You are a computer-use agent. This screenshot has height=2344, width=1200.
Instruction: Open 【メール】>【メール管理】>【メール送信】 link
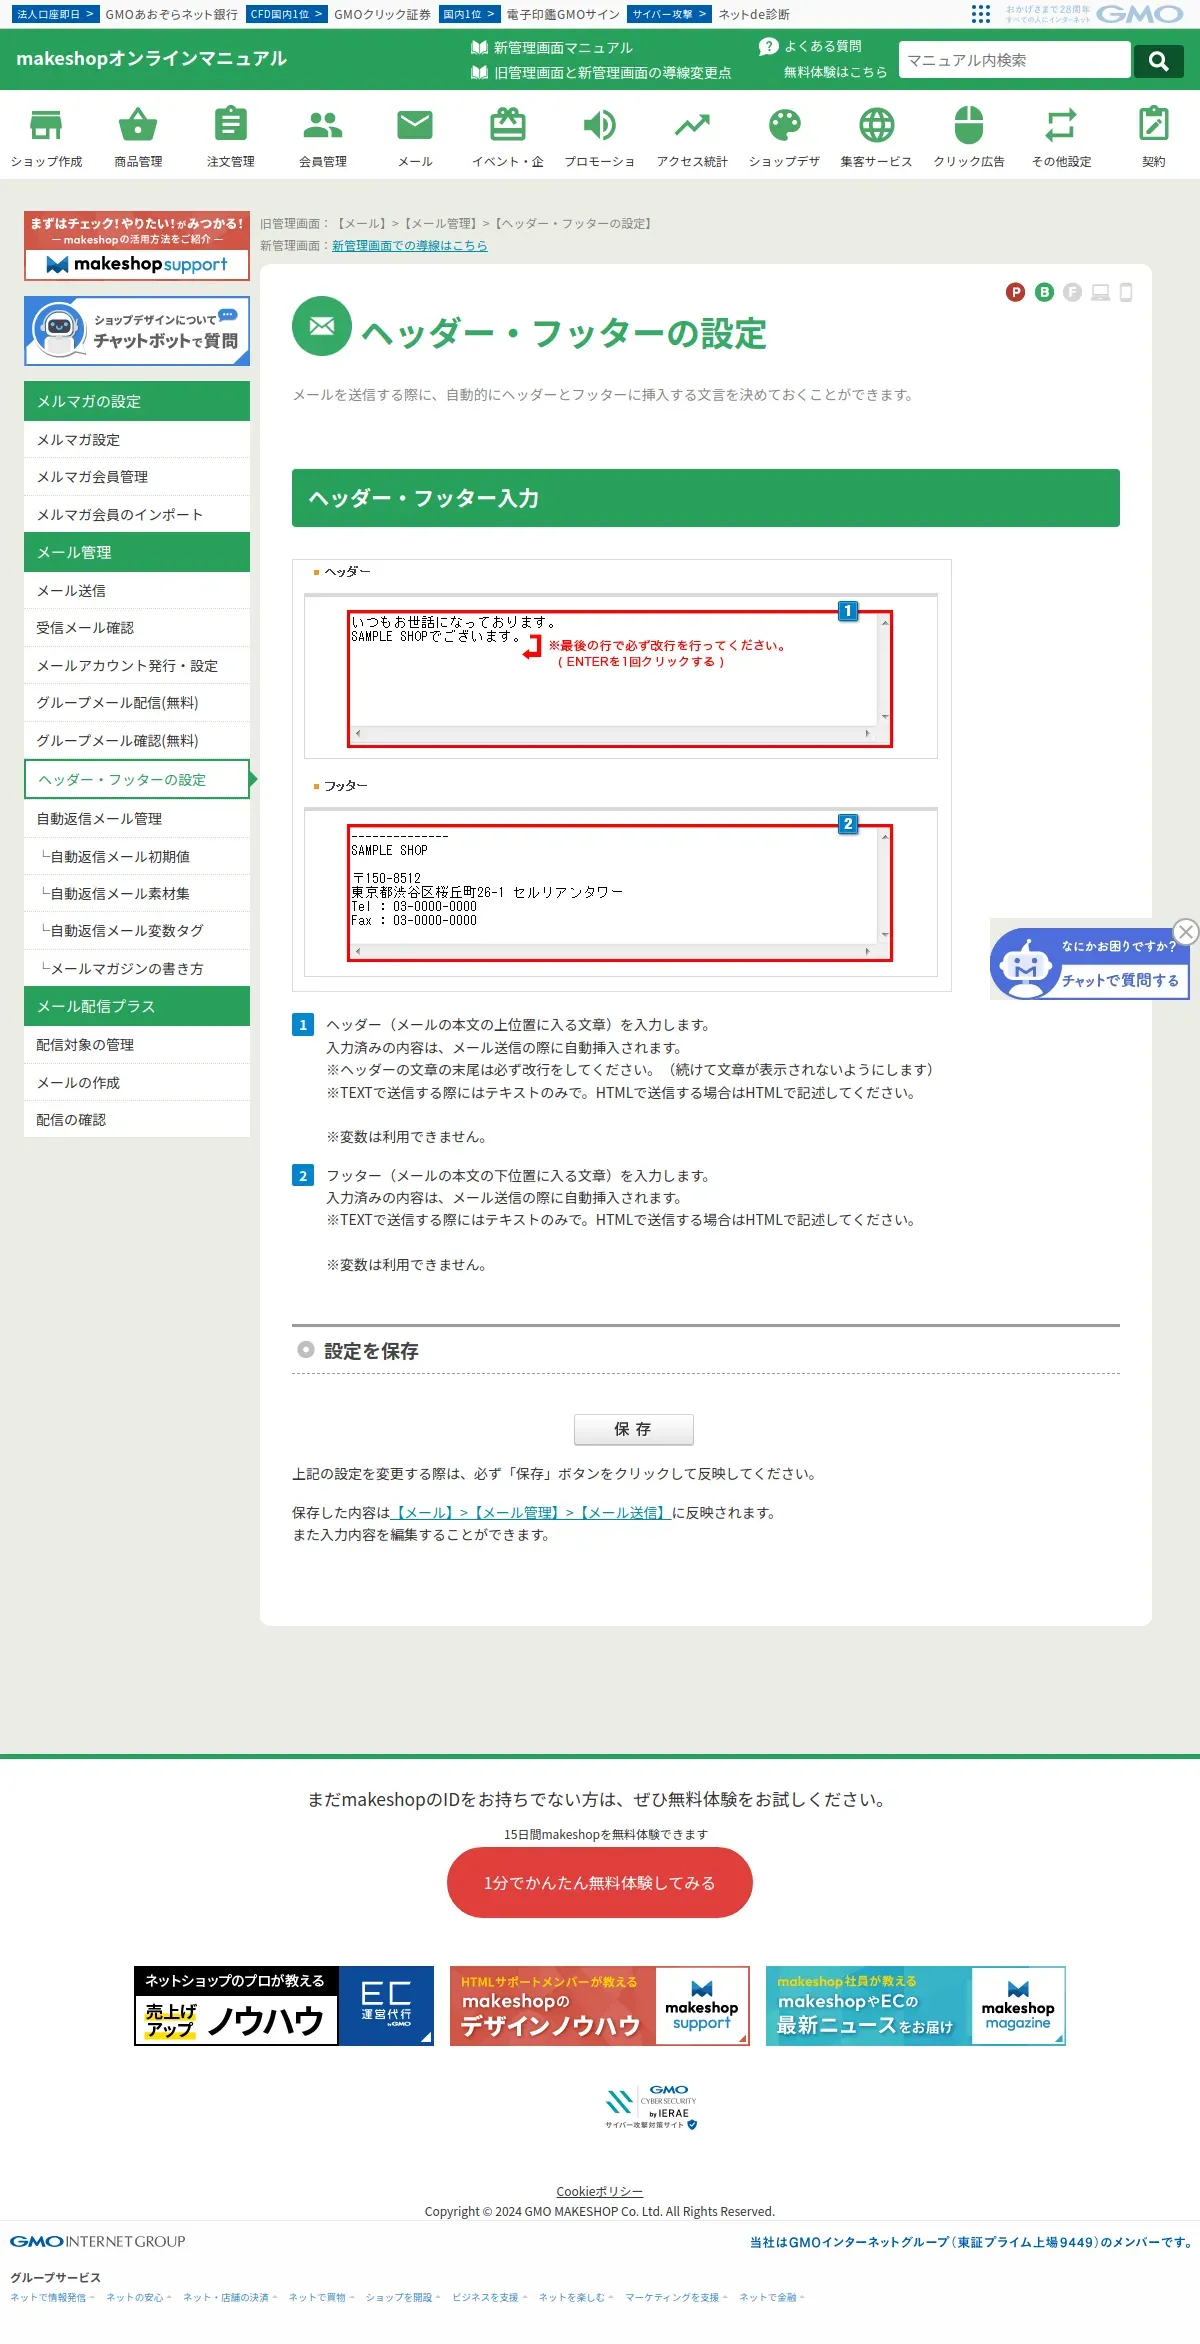tap(530, 1513)
